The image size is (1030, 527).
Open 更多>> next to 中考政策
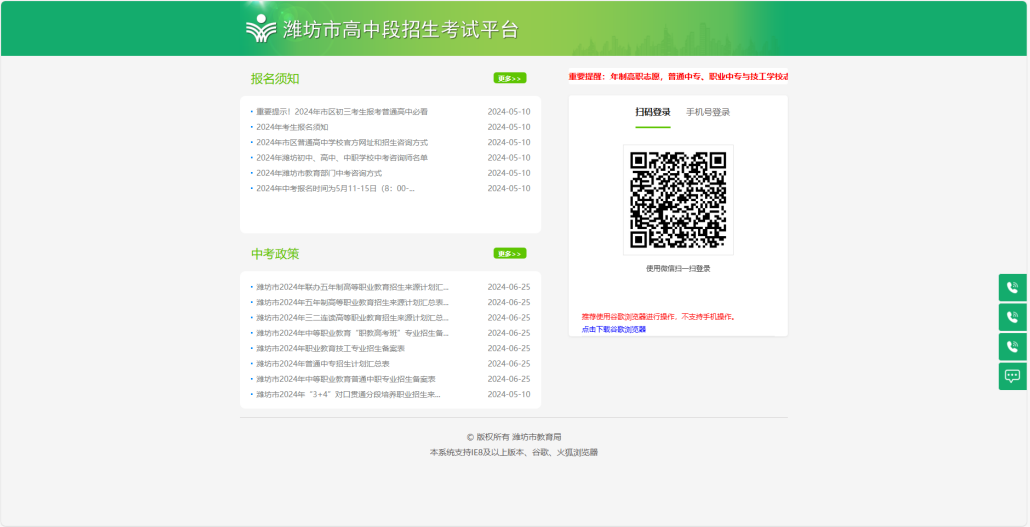(510, 254)
